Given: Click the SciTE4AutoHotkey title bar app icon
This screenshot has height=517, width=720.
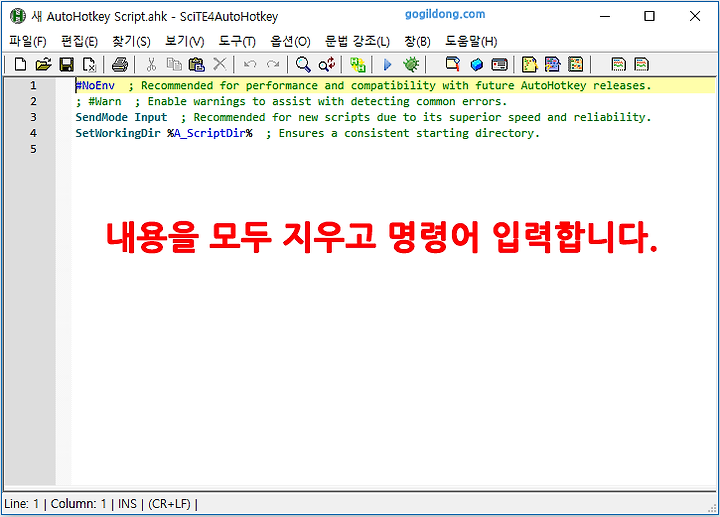Looking at the screenshot, I should coord(17,16).
